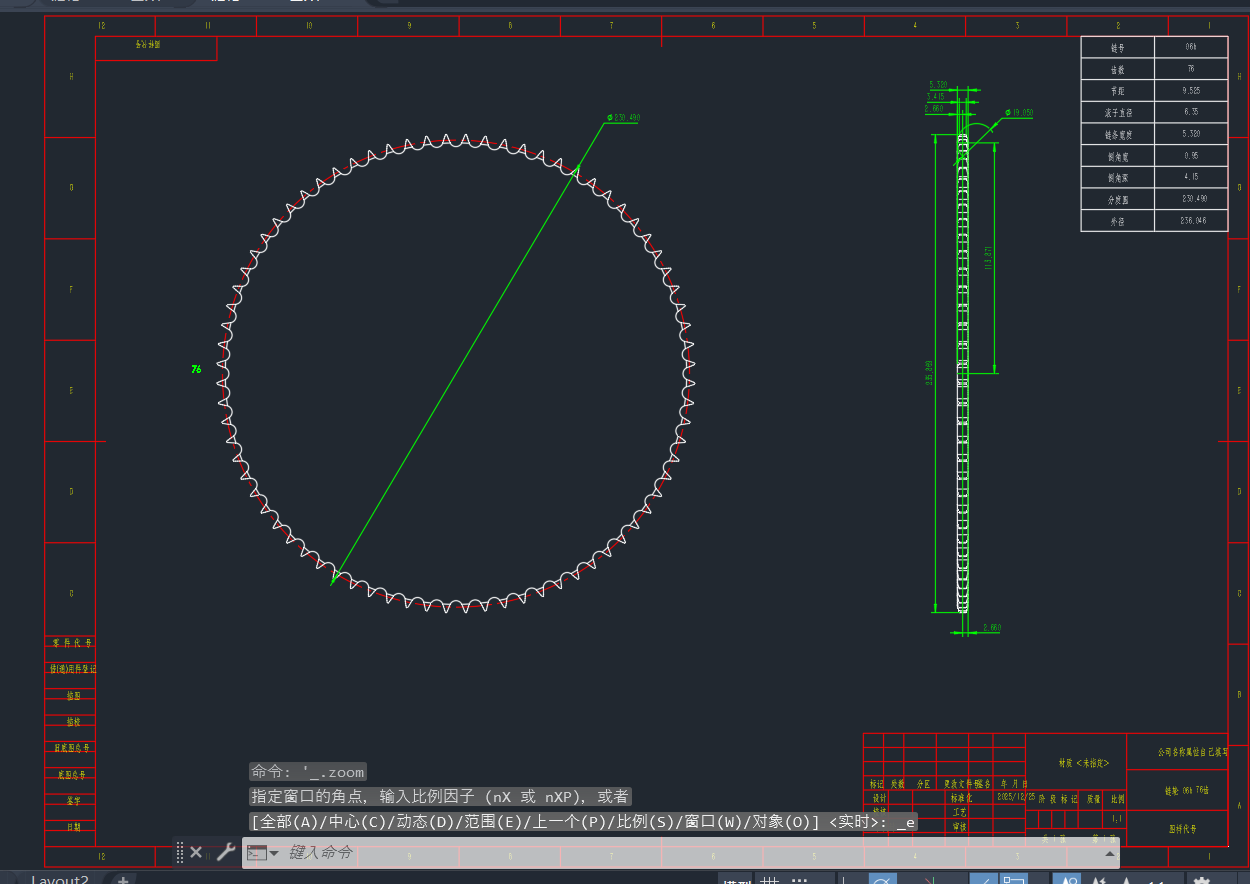Select title block text 公司名称属性自己填写

[1192, 752]
